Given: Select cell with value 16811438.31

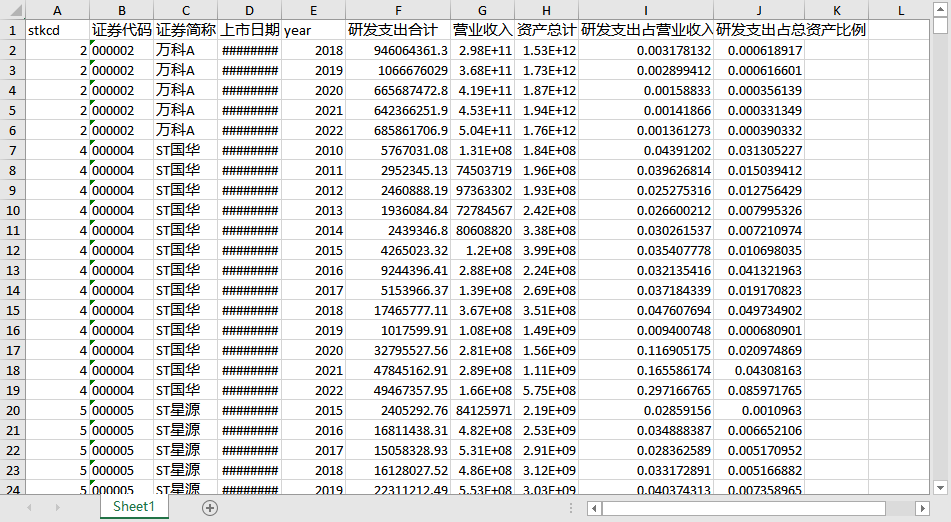Looking at the screenshot, I should [398, 430].
